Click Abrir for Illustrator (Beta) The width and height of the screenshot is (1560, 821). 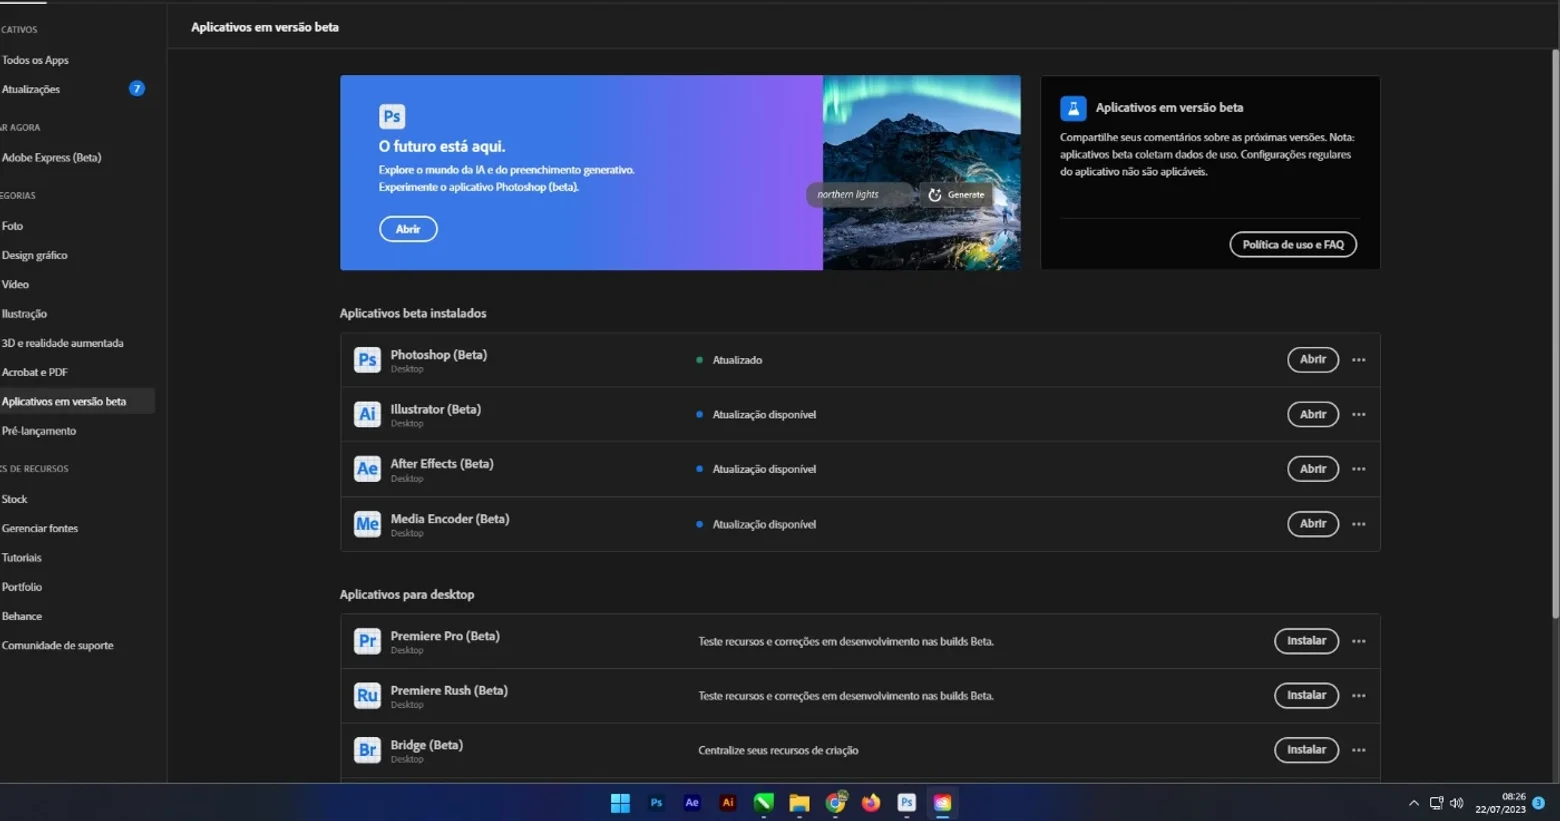[1313, 414]
